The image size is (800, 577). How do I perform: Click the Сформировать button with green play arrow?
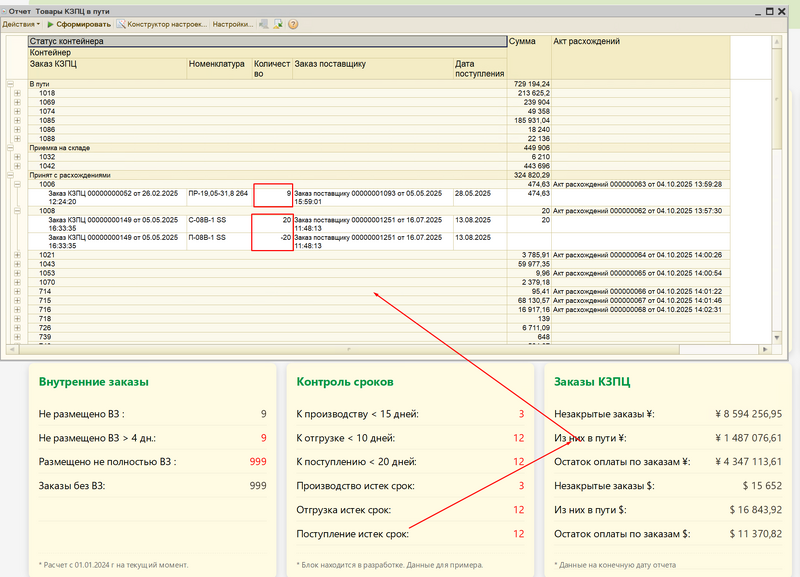click(79, 24)
